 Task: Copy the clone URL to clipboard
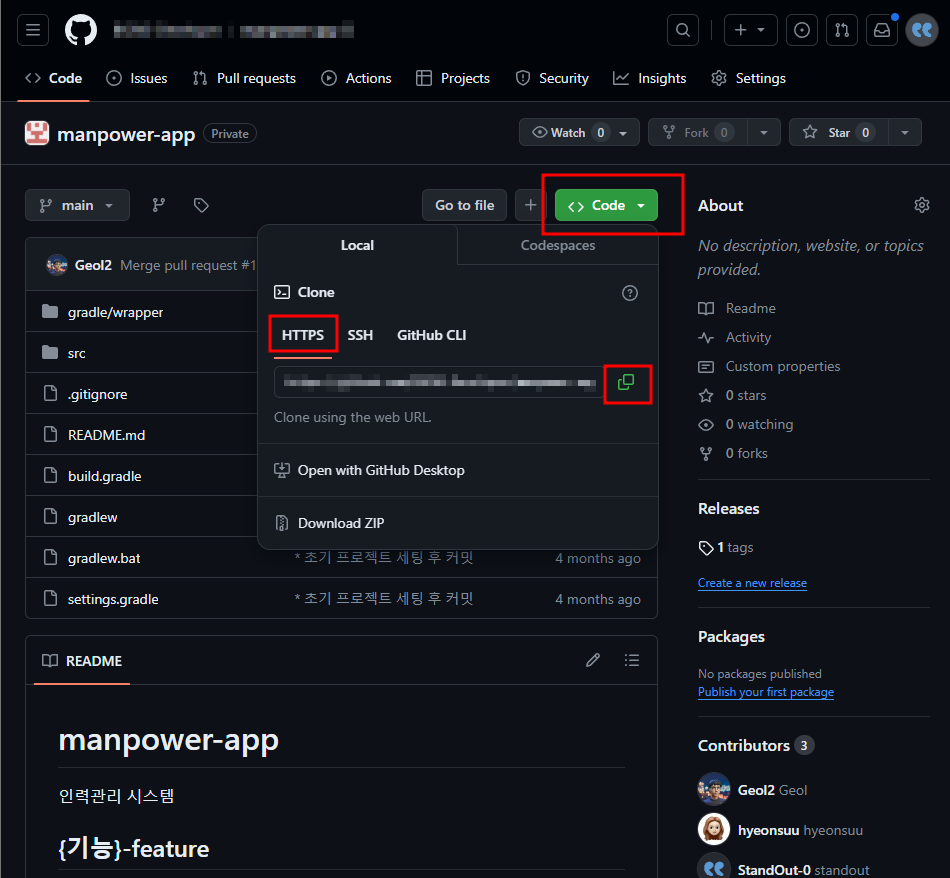point(626,382)
